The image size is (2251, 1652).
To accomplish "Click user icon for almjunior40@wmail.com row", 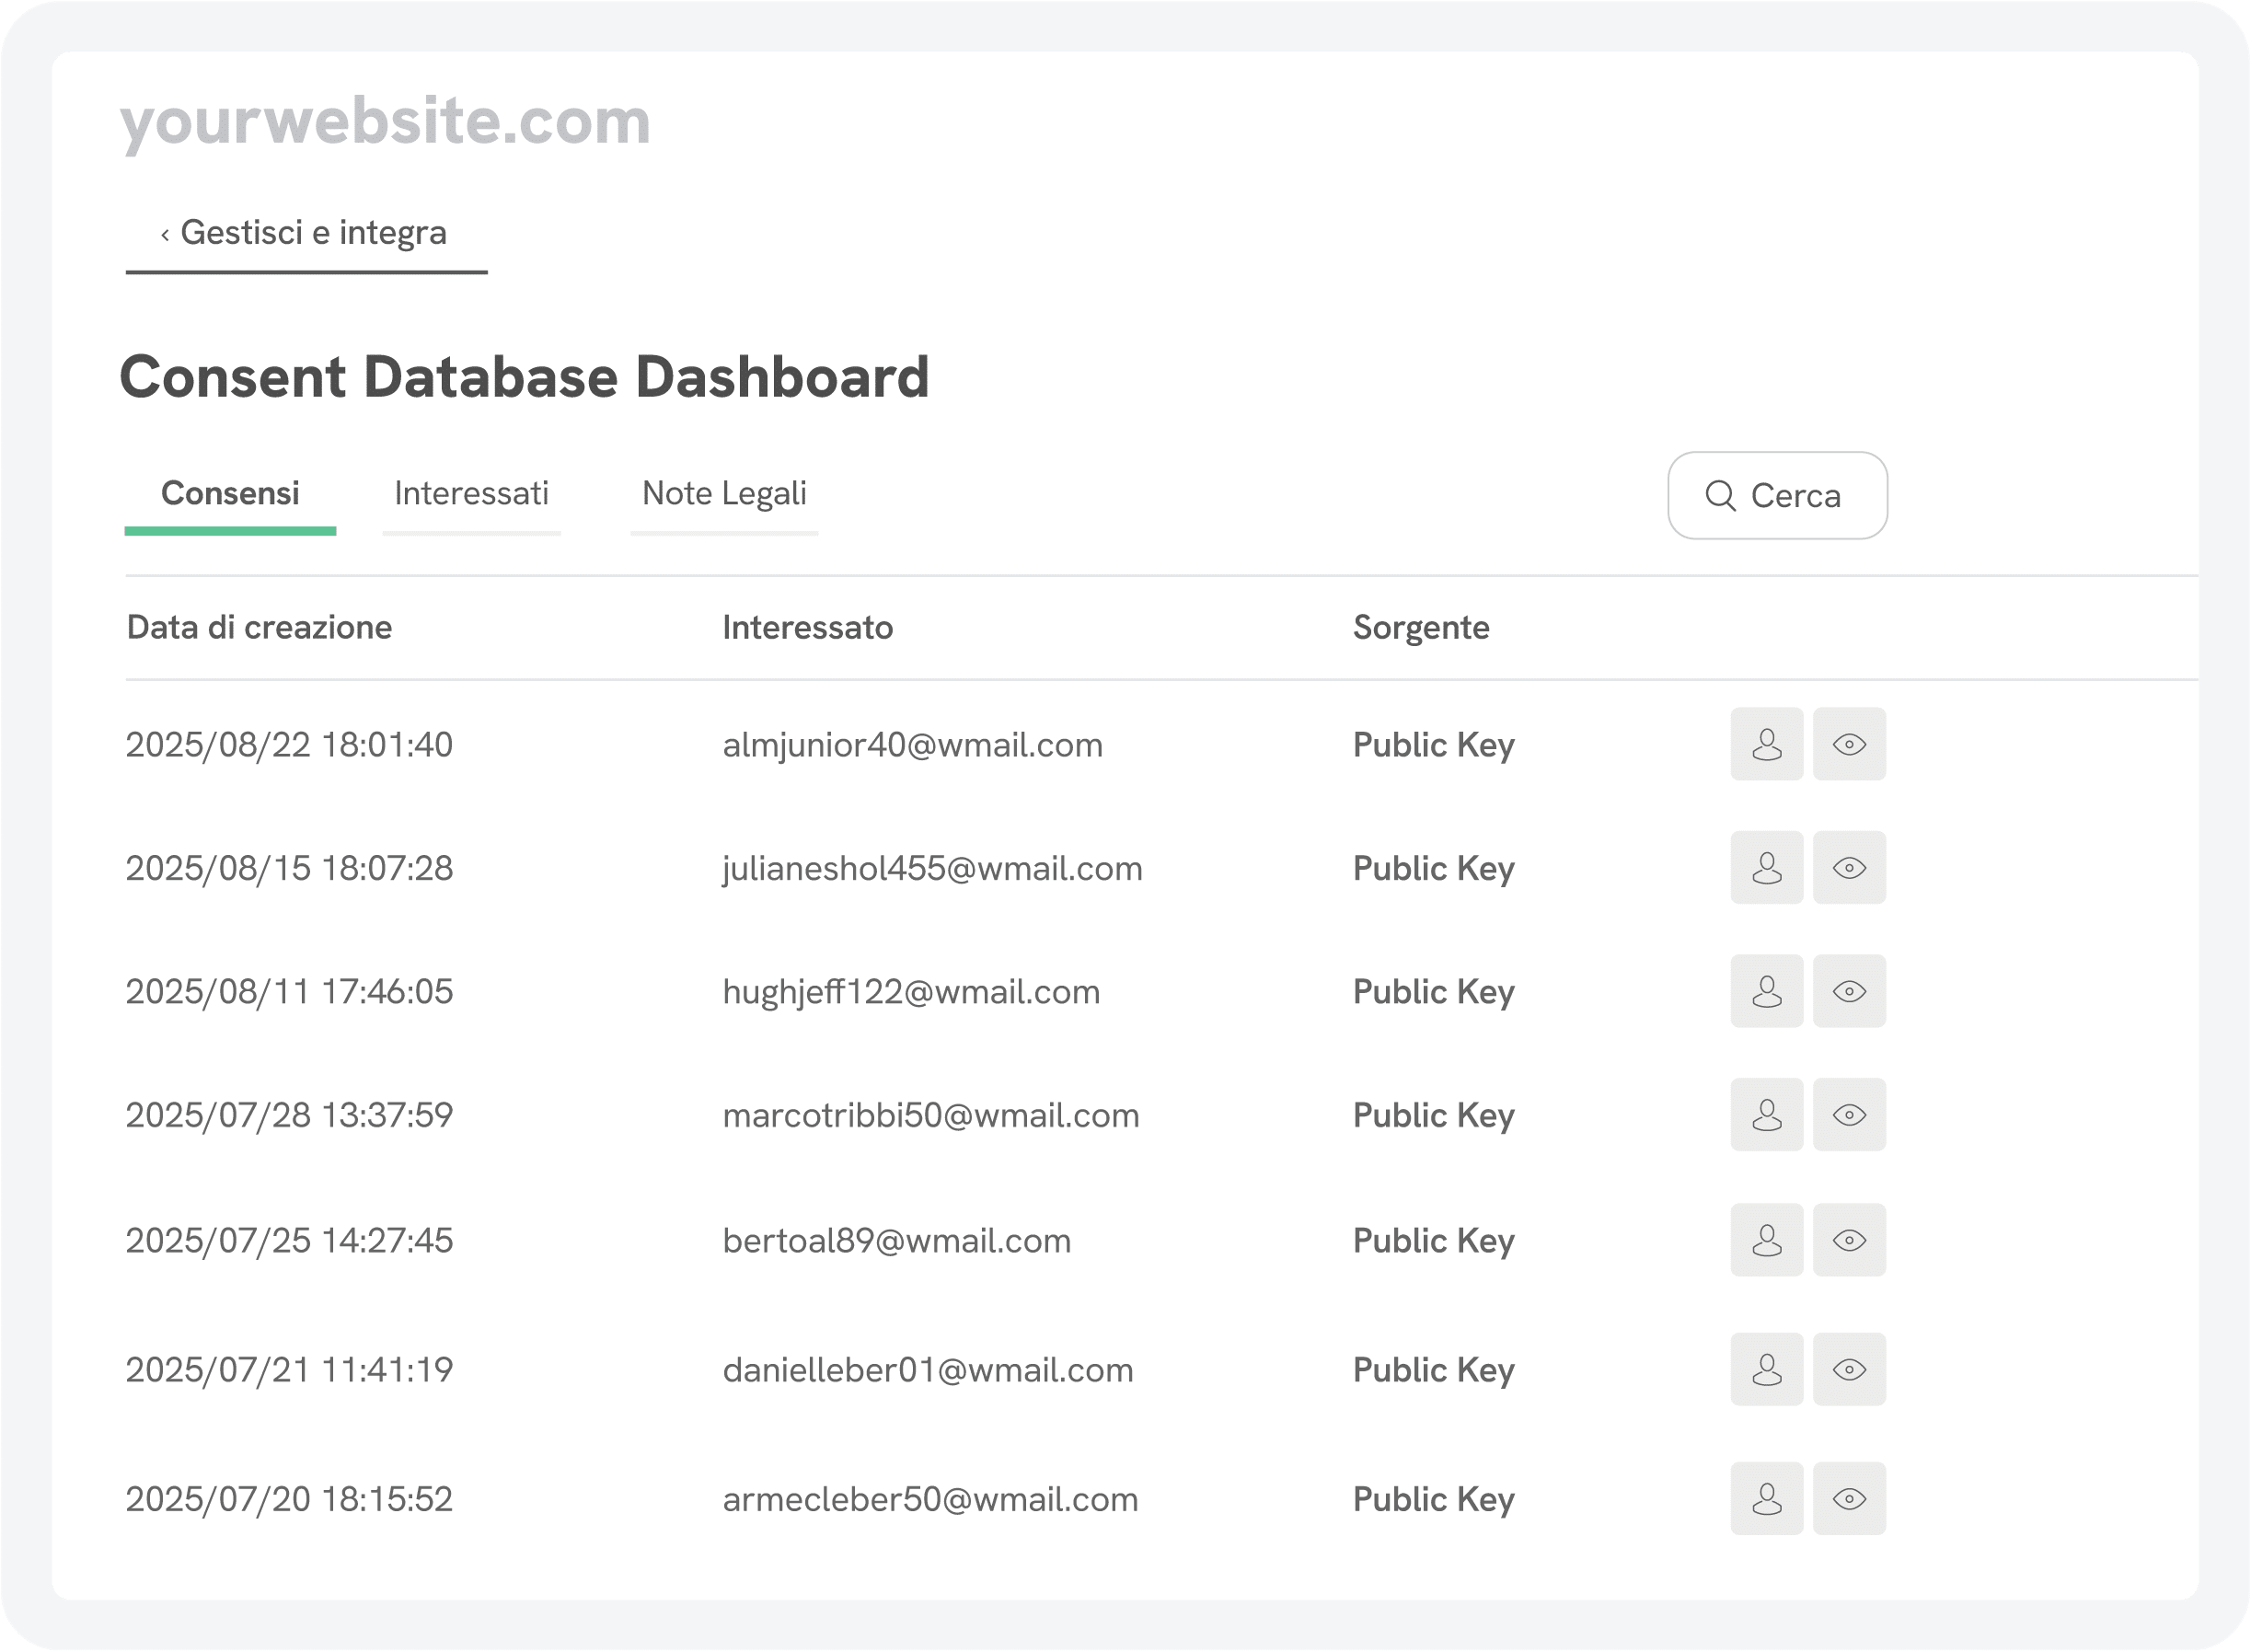I will pyautogui.click(x=1766, y=744).
